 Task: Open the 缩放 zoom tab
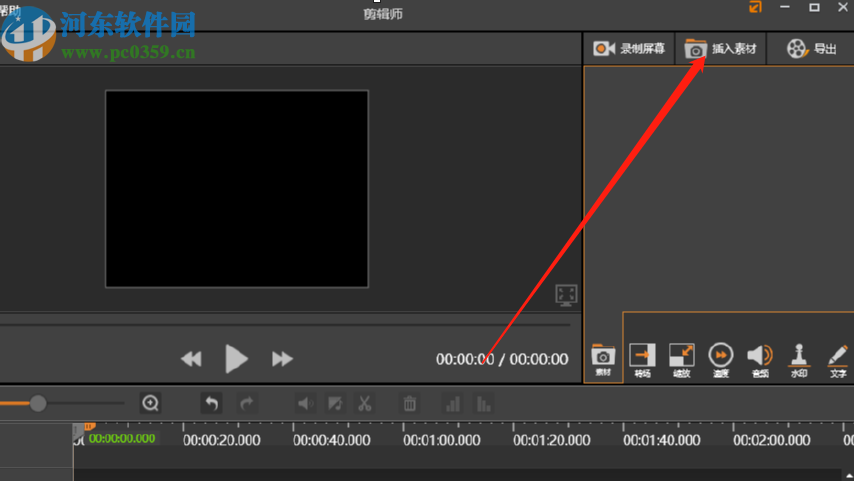[x=681, y=360]
